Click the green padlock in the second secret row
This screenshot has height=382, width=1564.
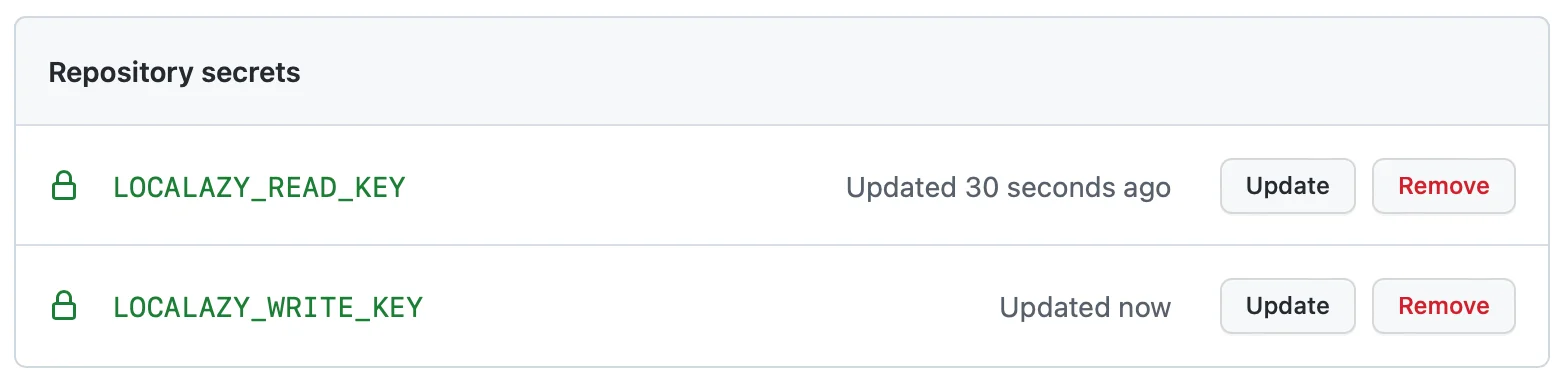(x=64, y=306)
